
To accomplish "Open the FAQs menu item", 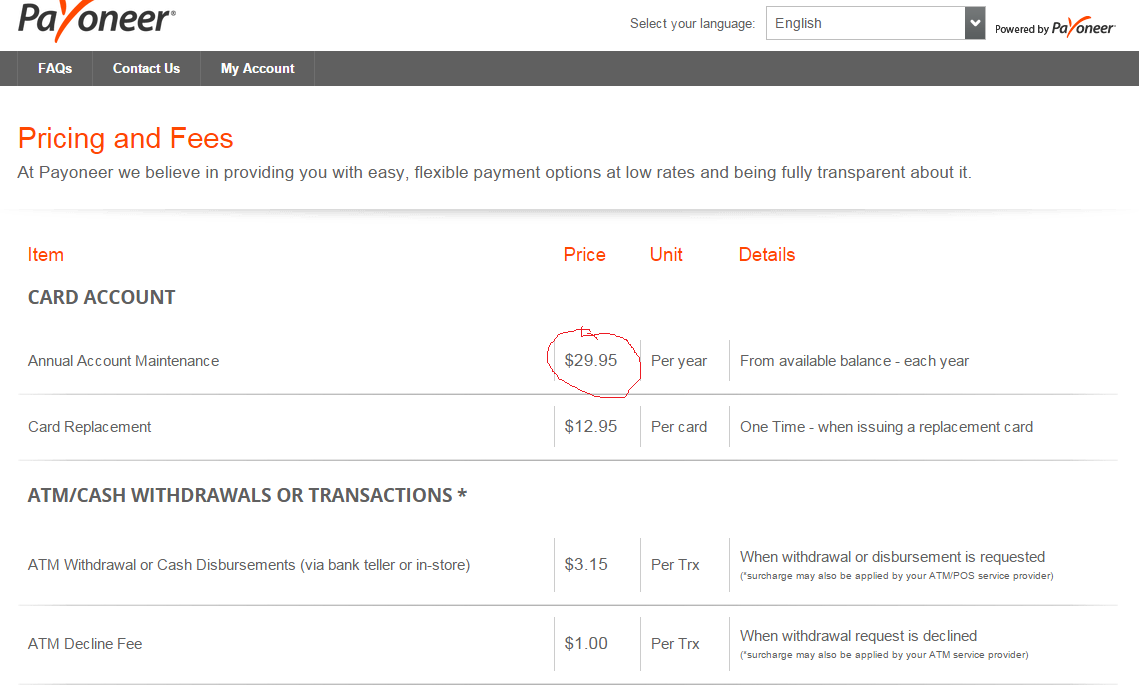I will tap(55, 69).
